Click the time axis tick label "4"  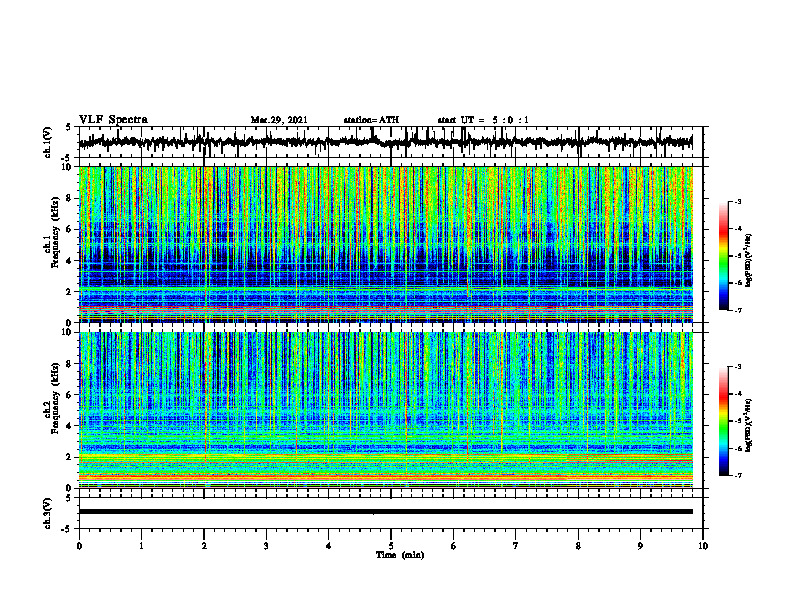click(x=329, y=546)
